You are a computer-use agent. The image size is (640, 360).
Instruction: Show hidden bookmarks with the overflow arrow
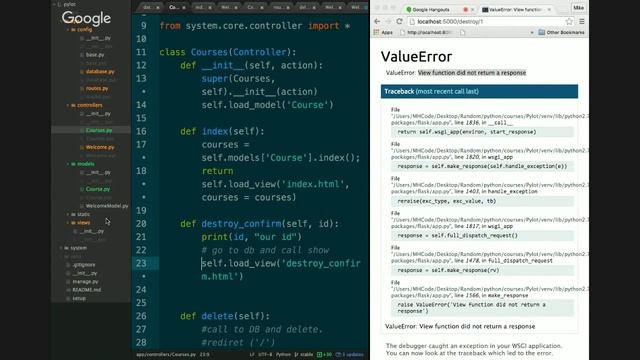pyautogui.click(x=532, y=32)
